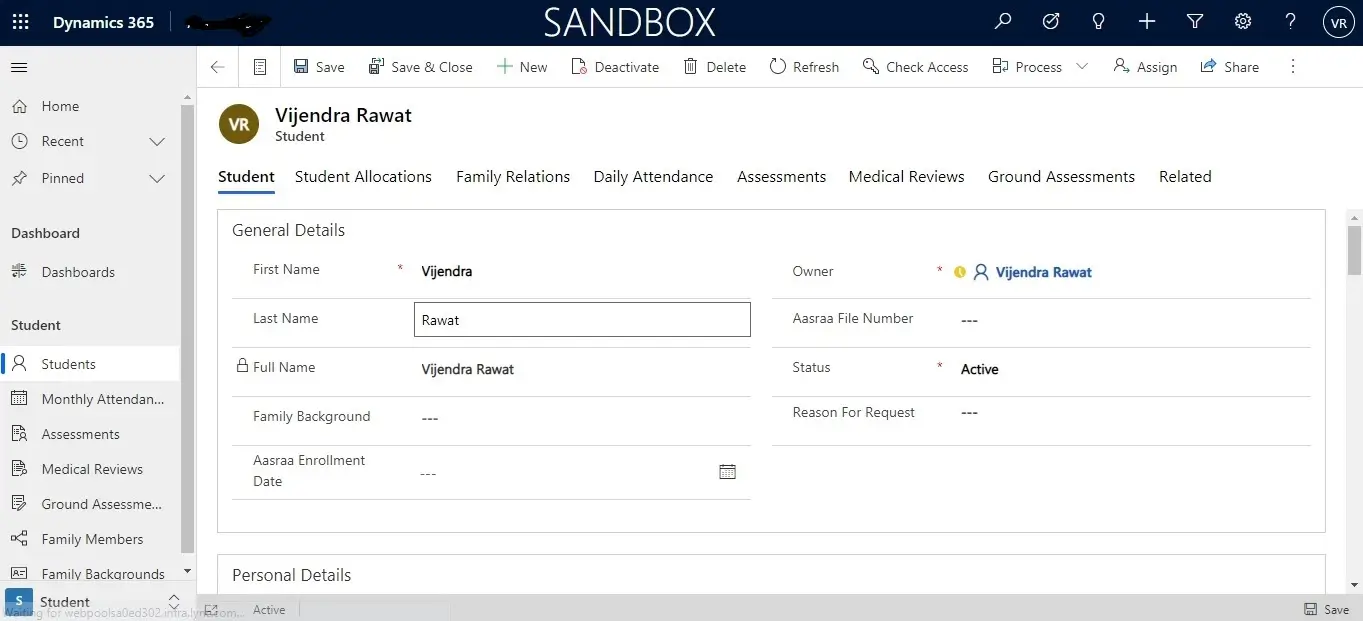This screenshot has width=1363, height=621.
Task: Open the VR user profile avatar
Action: click(x=1338, y=23)
